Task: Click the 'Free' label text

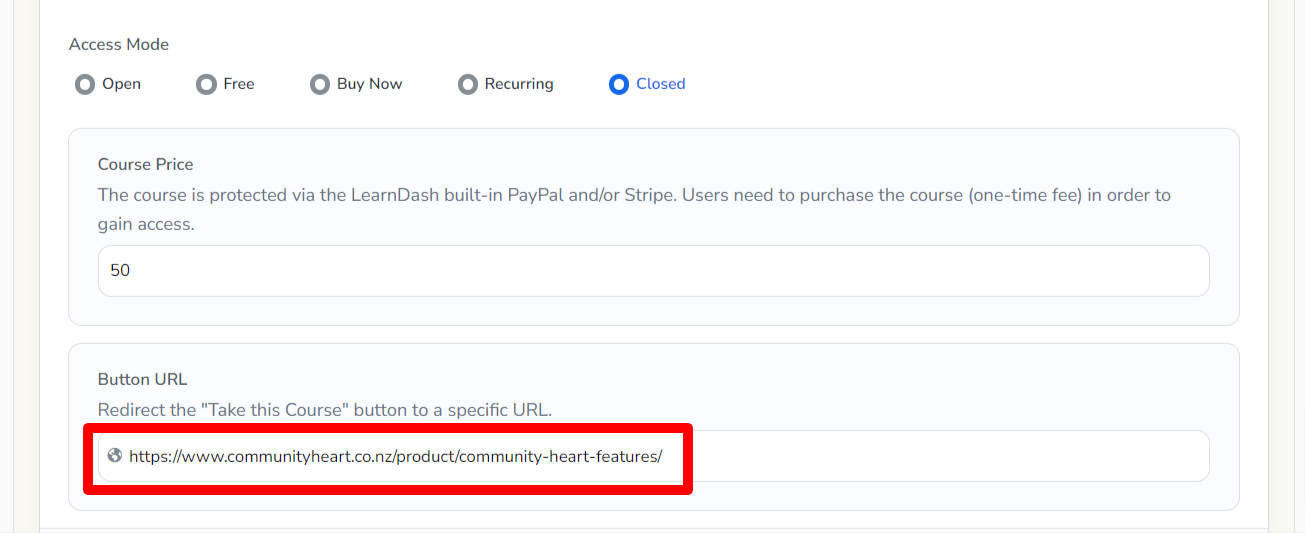Action: (239, 84)
